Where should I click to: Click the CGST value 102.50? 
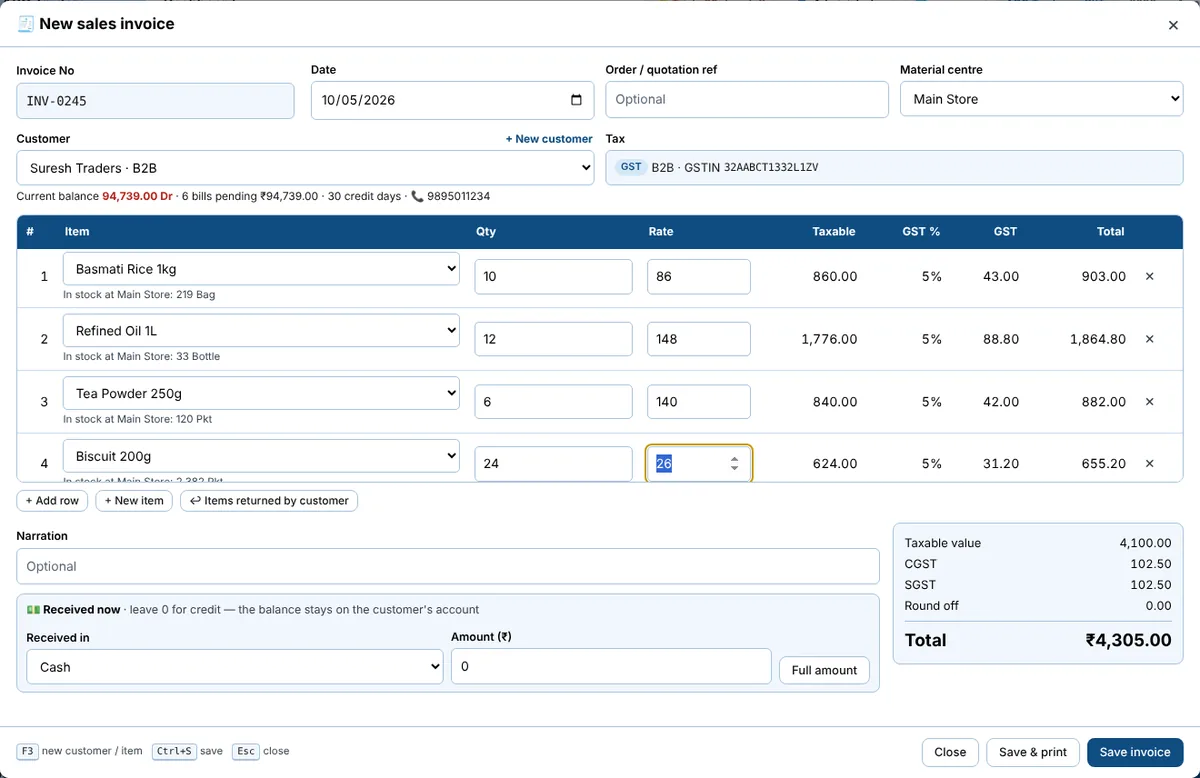1151,564
